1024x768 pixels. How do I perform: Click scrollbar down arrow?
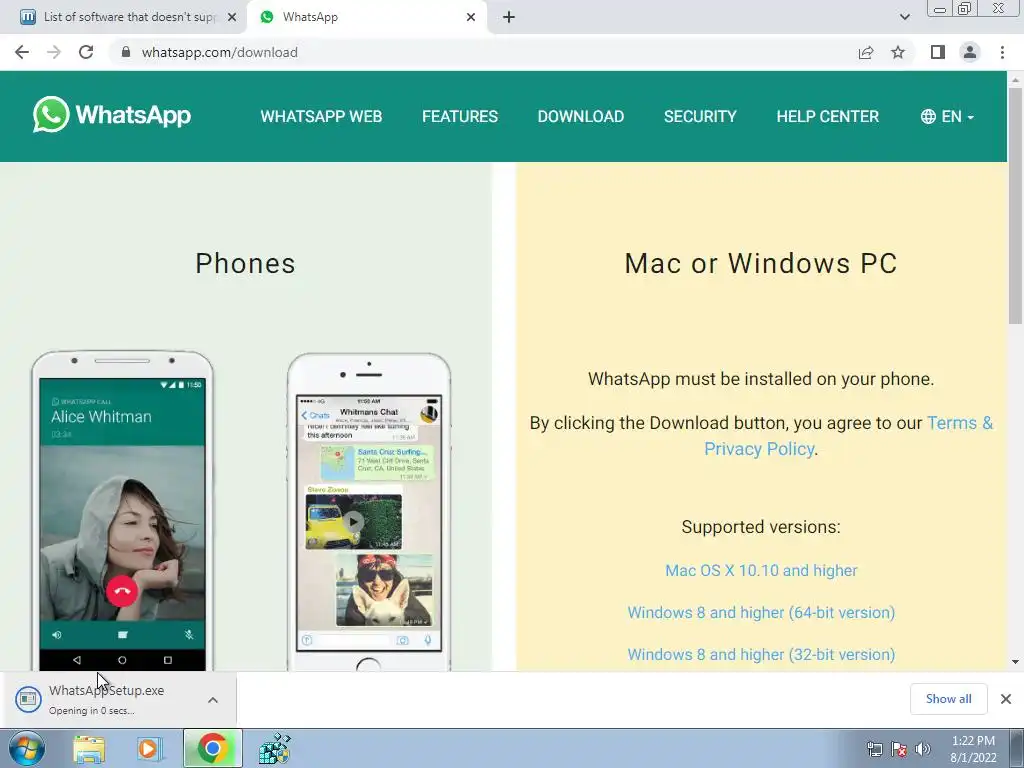[x=1015, y=662]
